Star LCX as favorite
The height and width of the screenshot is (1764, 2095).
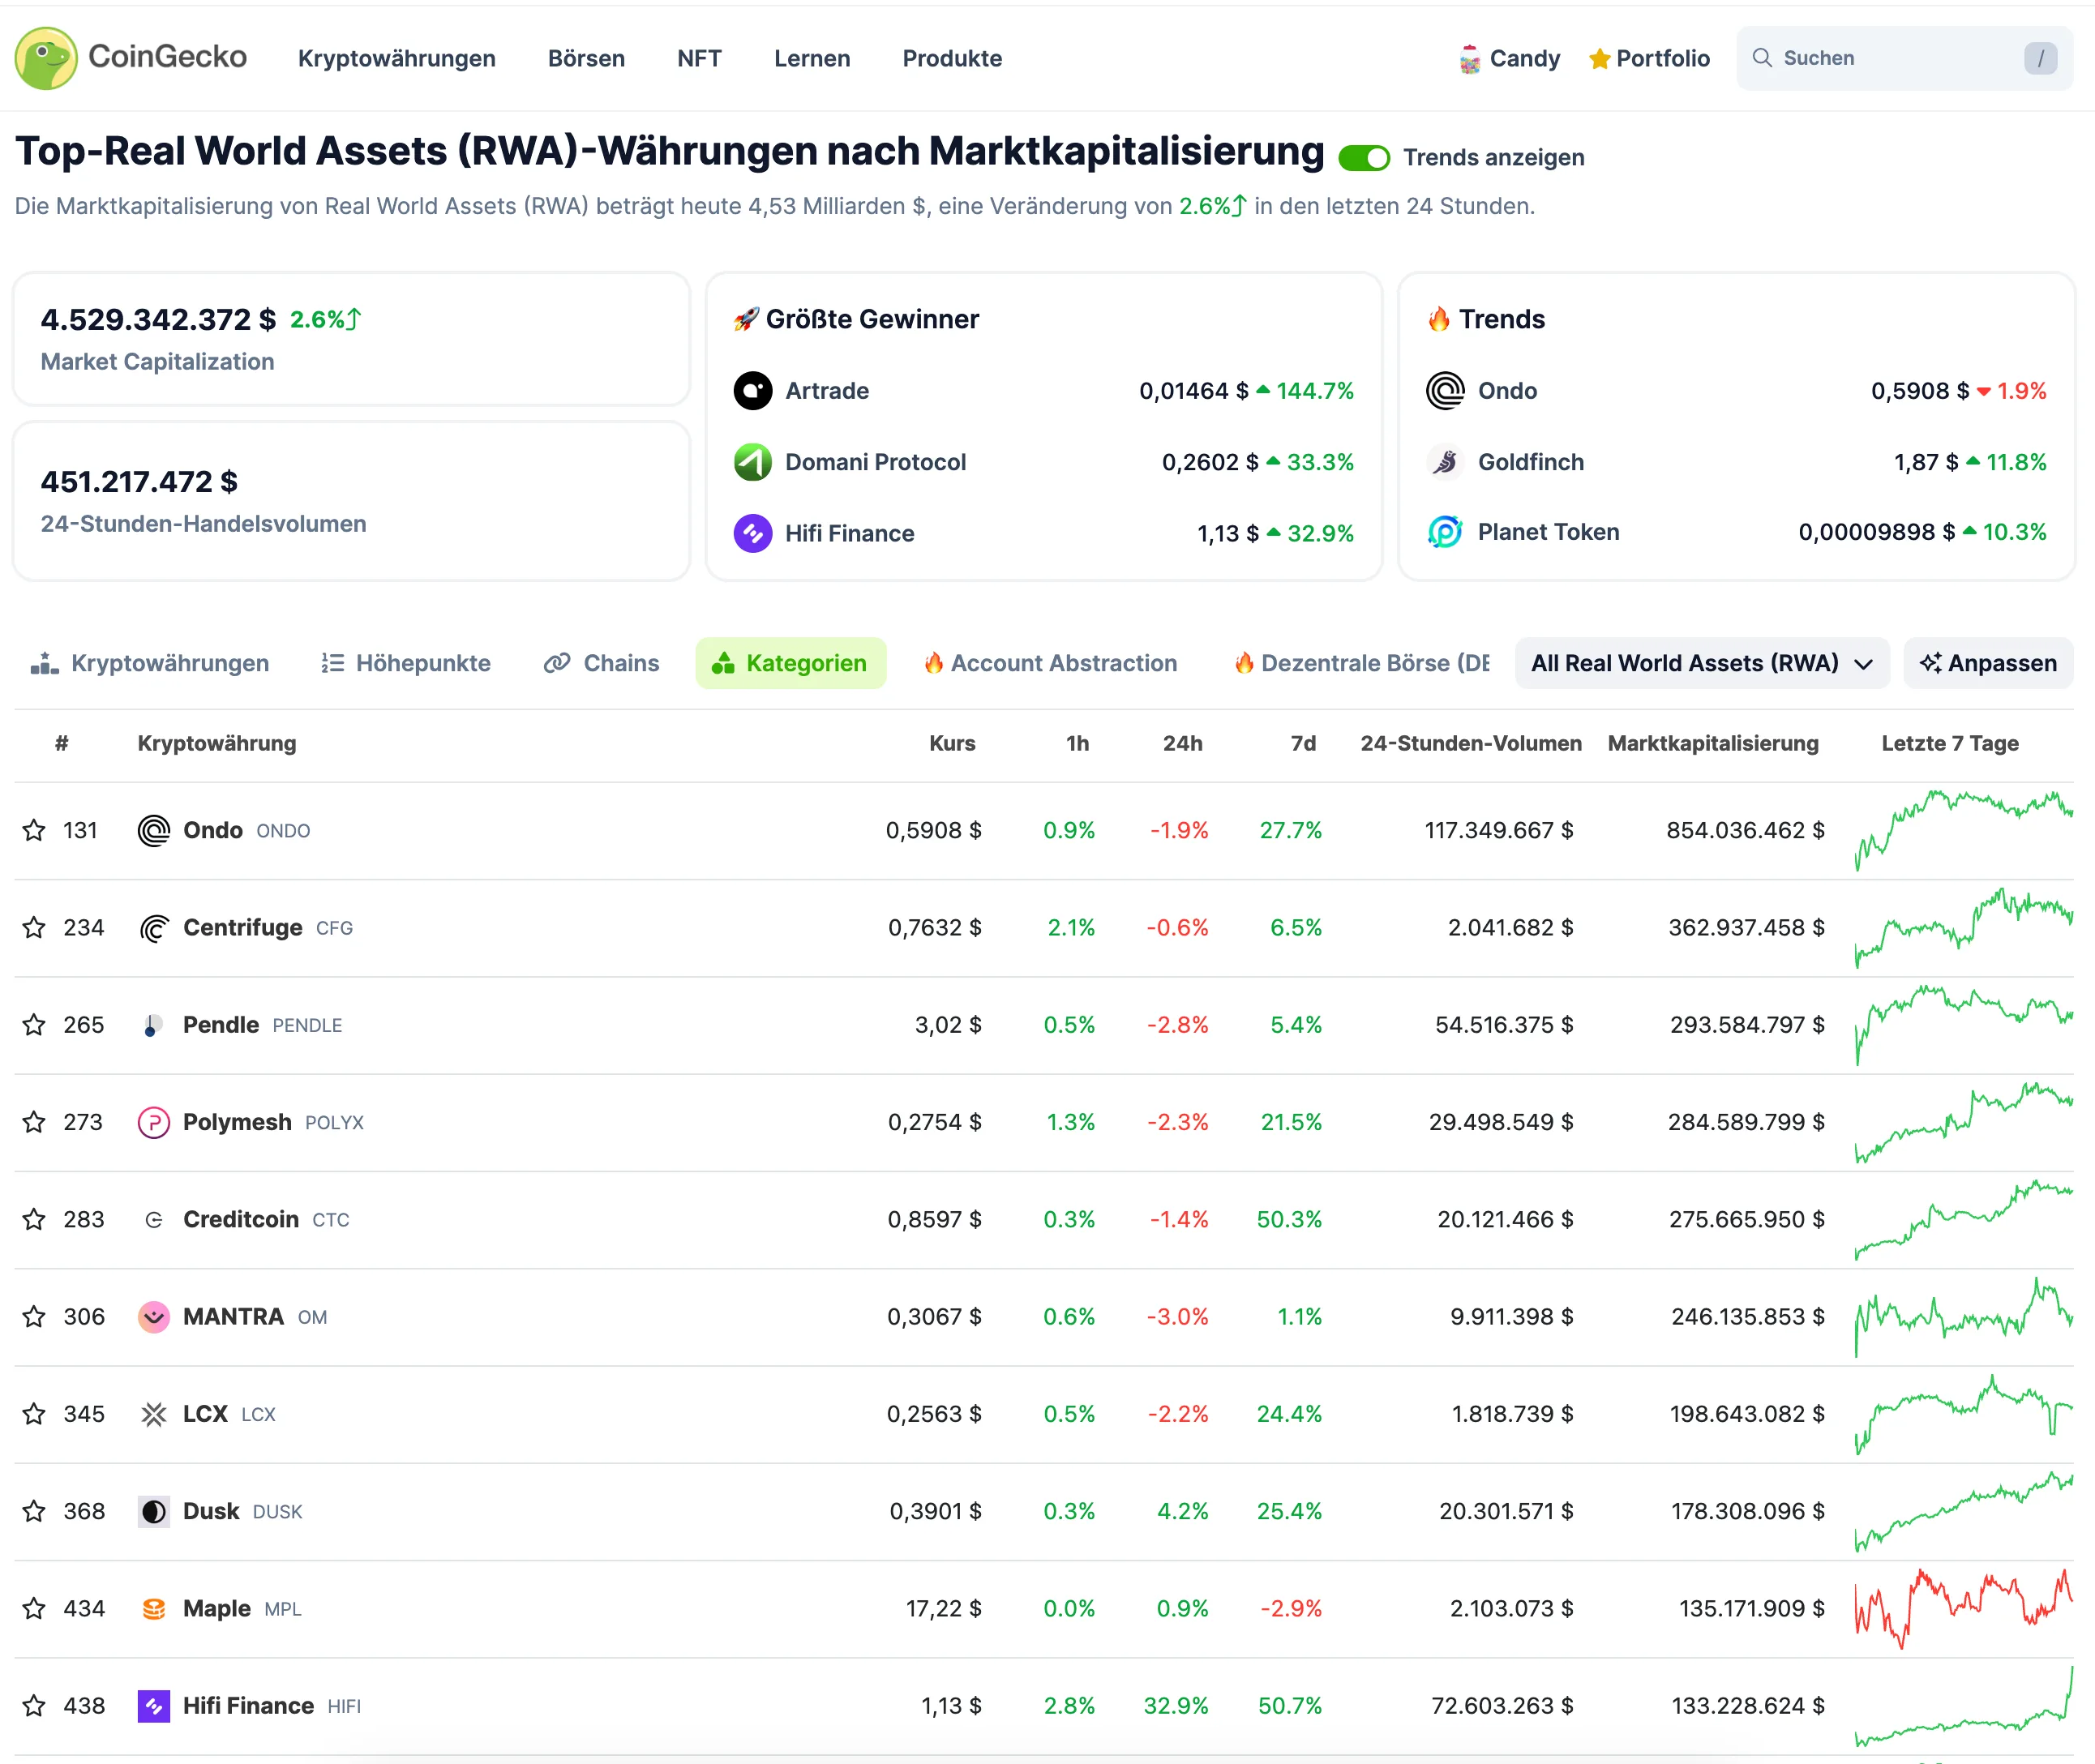[34, 1413]
